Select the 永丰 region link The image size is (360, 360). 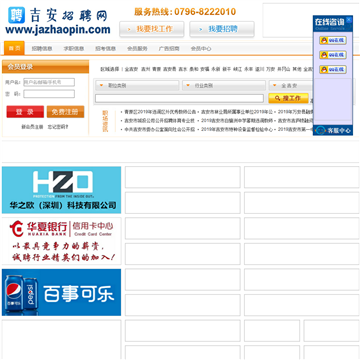coord(248,69)
